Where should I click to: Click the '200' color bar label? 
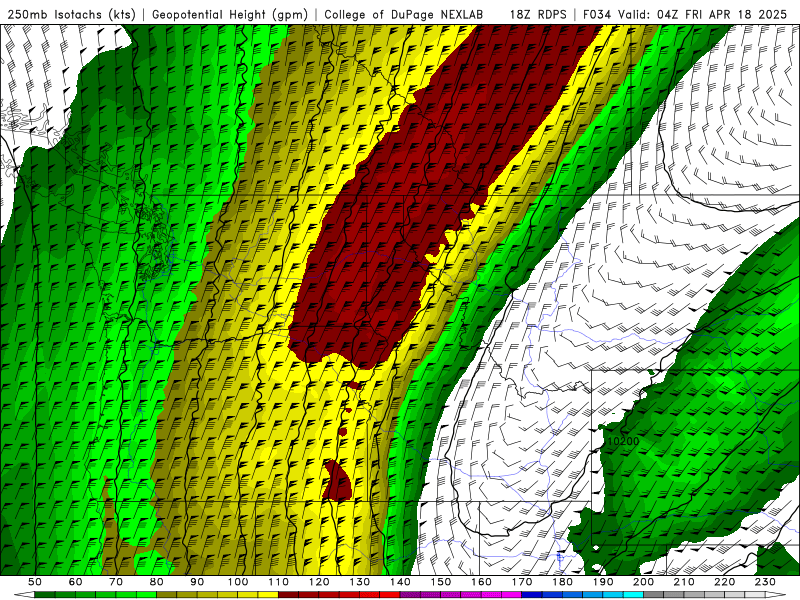click(643, 582)
